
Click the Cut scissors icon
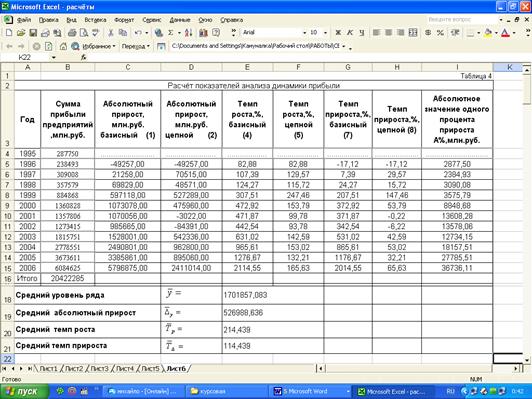click(x=111, y=33)
